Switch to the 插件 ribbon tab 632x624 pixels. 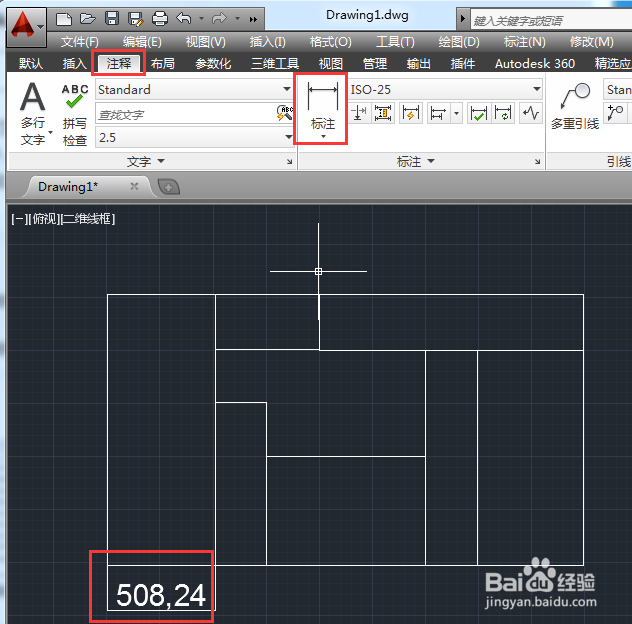pyautogui.click(x=463, y=64)
